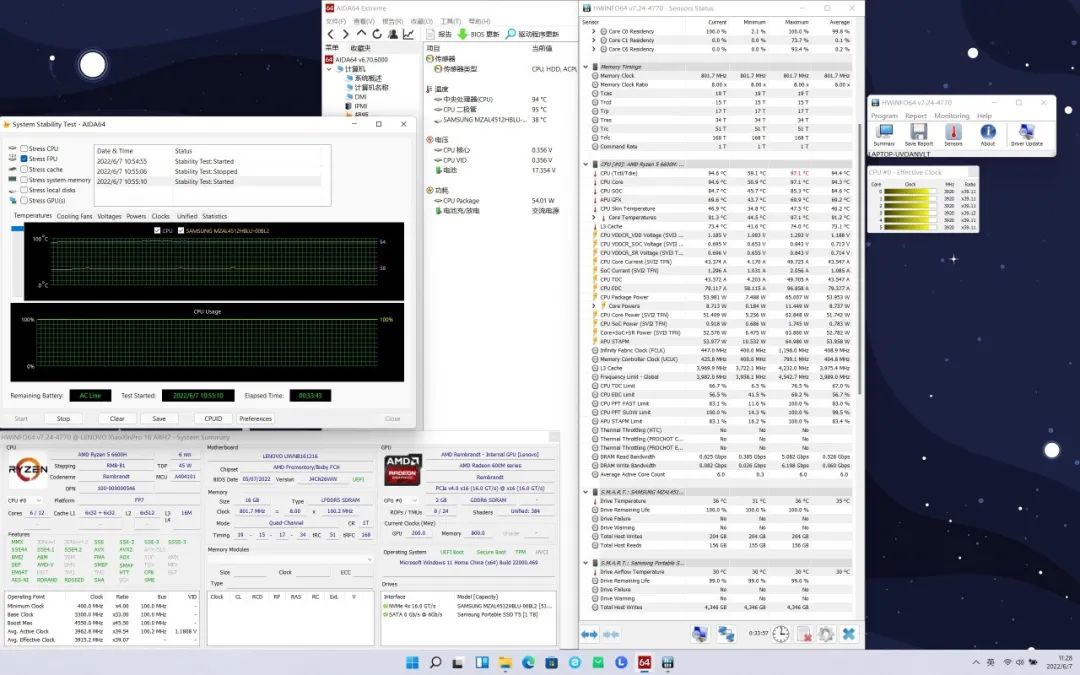Collapse the computer tree node in AIDA64 sidebar
This screenshot has height=675, width=1080.
329,69
